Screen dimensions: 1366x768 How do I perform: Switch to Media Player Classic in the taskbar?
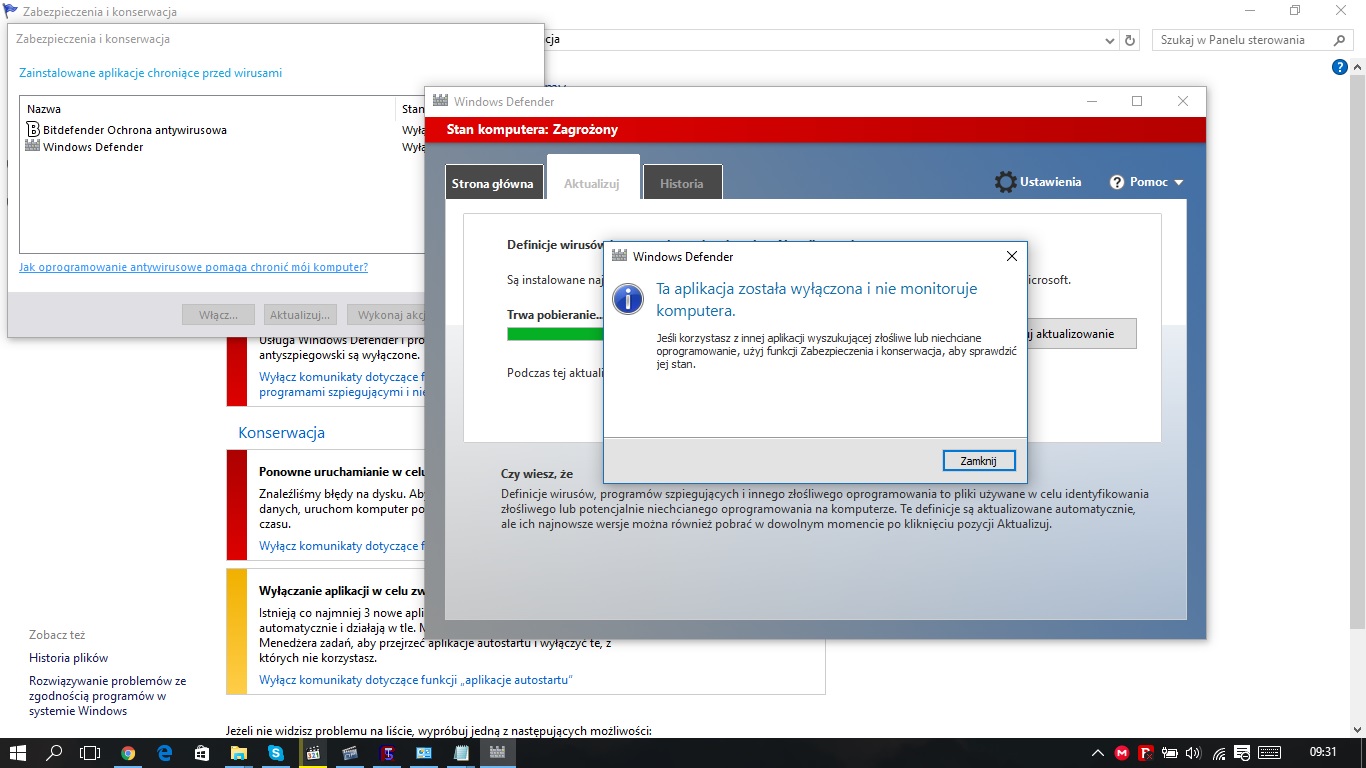[x=312, y=753]
